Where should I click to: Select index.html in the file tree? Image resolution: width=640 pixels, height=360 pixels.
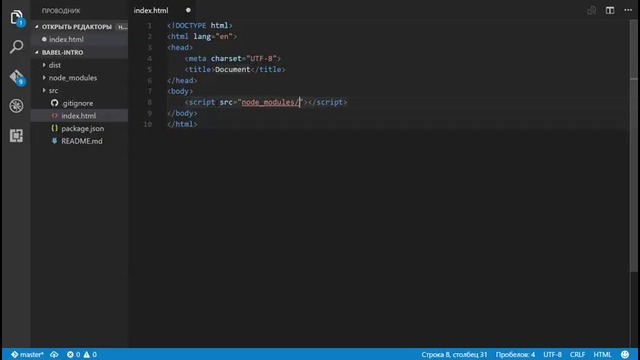(x=80, y=116)
